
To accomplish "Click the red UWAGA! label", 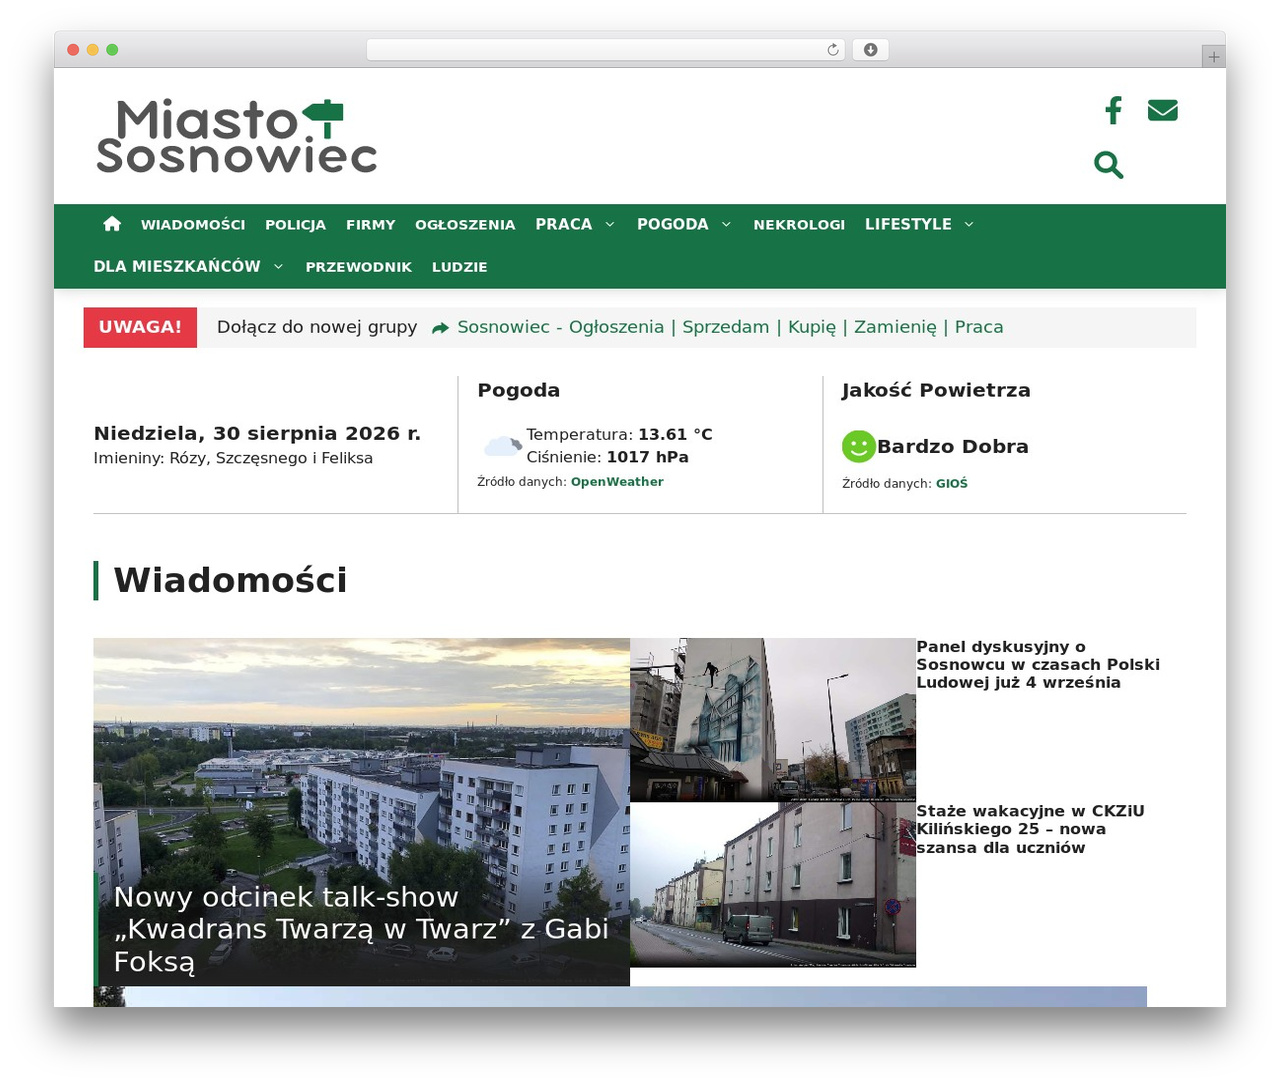I will tap(140, 328).
